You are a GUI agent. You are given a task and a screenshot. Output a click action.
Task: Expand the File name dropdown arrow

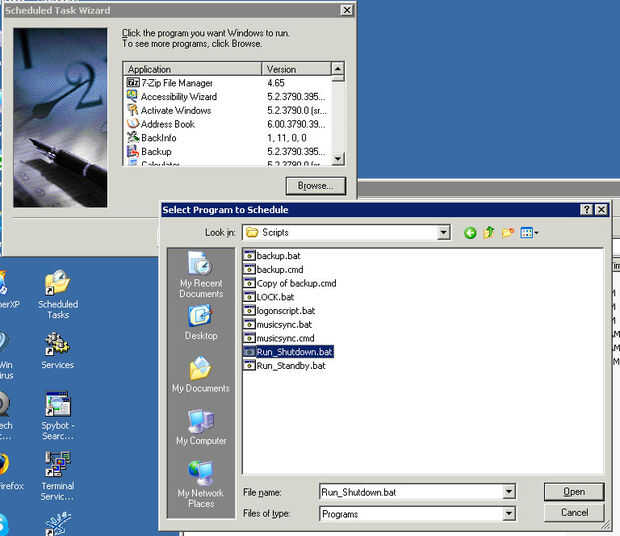tap(508, 492)
